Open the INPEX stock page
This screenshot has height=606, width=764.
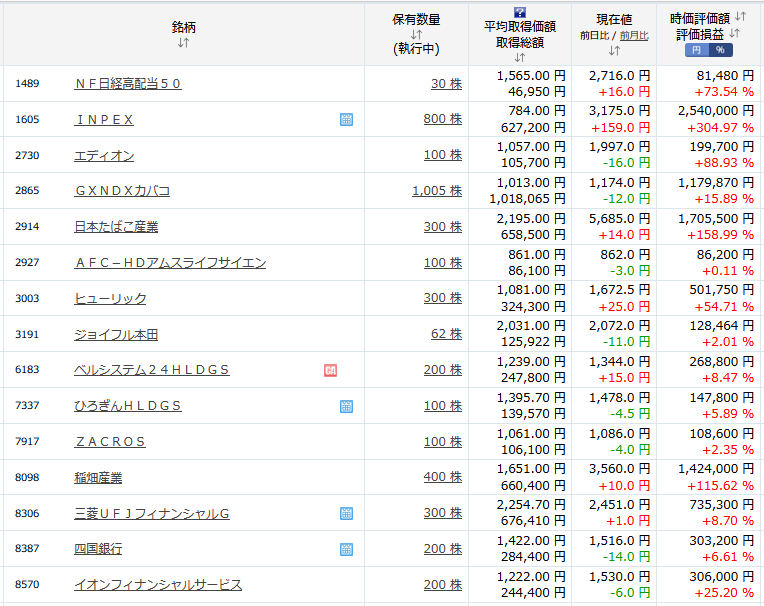pos(104,120)
